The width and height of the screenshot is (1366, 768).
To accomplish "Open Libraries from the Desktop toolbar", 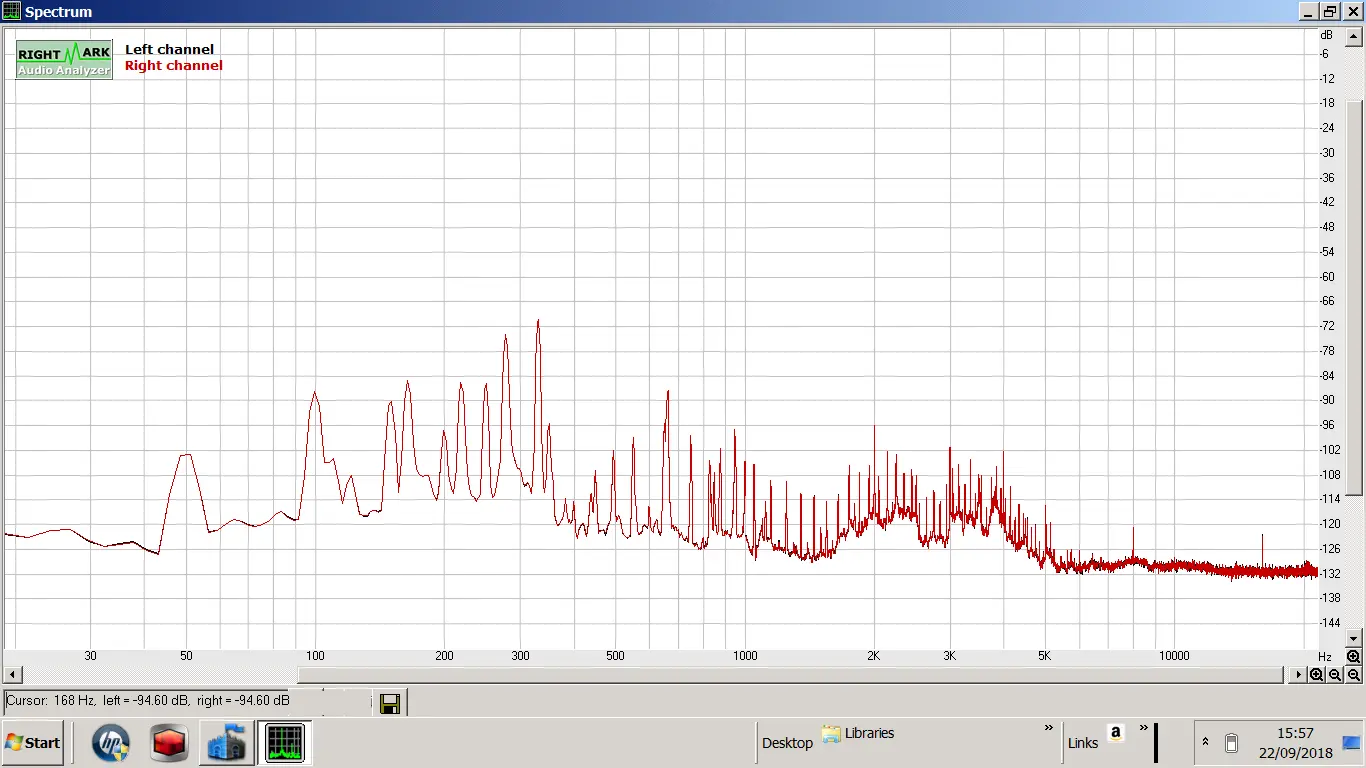I will [x=858, y=733].
